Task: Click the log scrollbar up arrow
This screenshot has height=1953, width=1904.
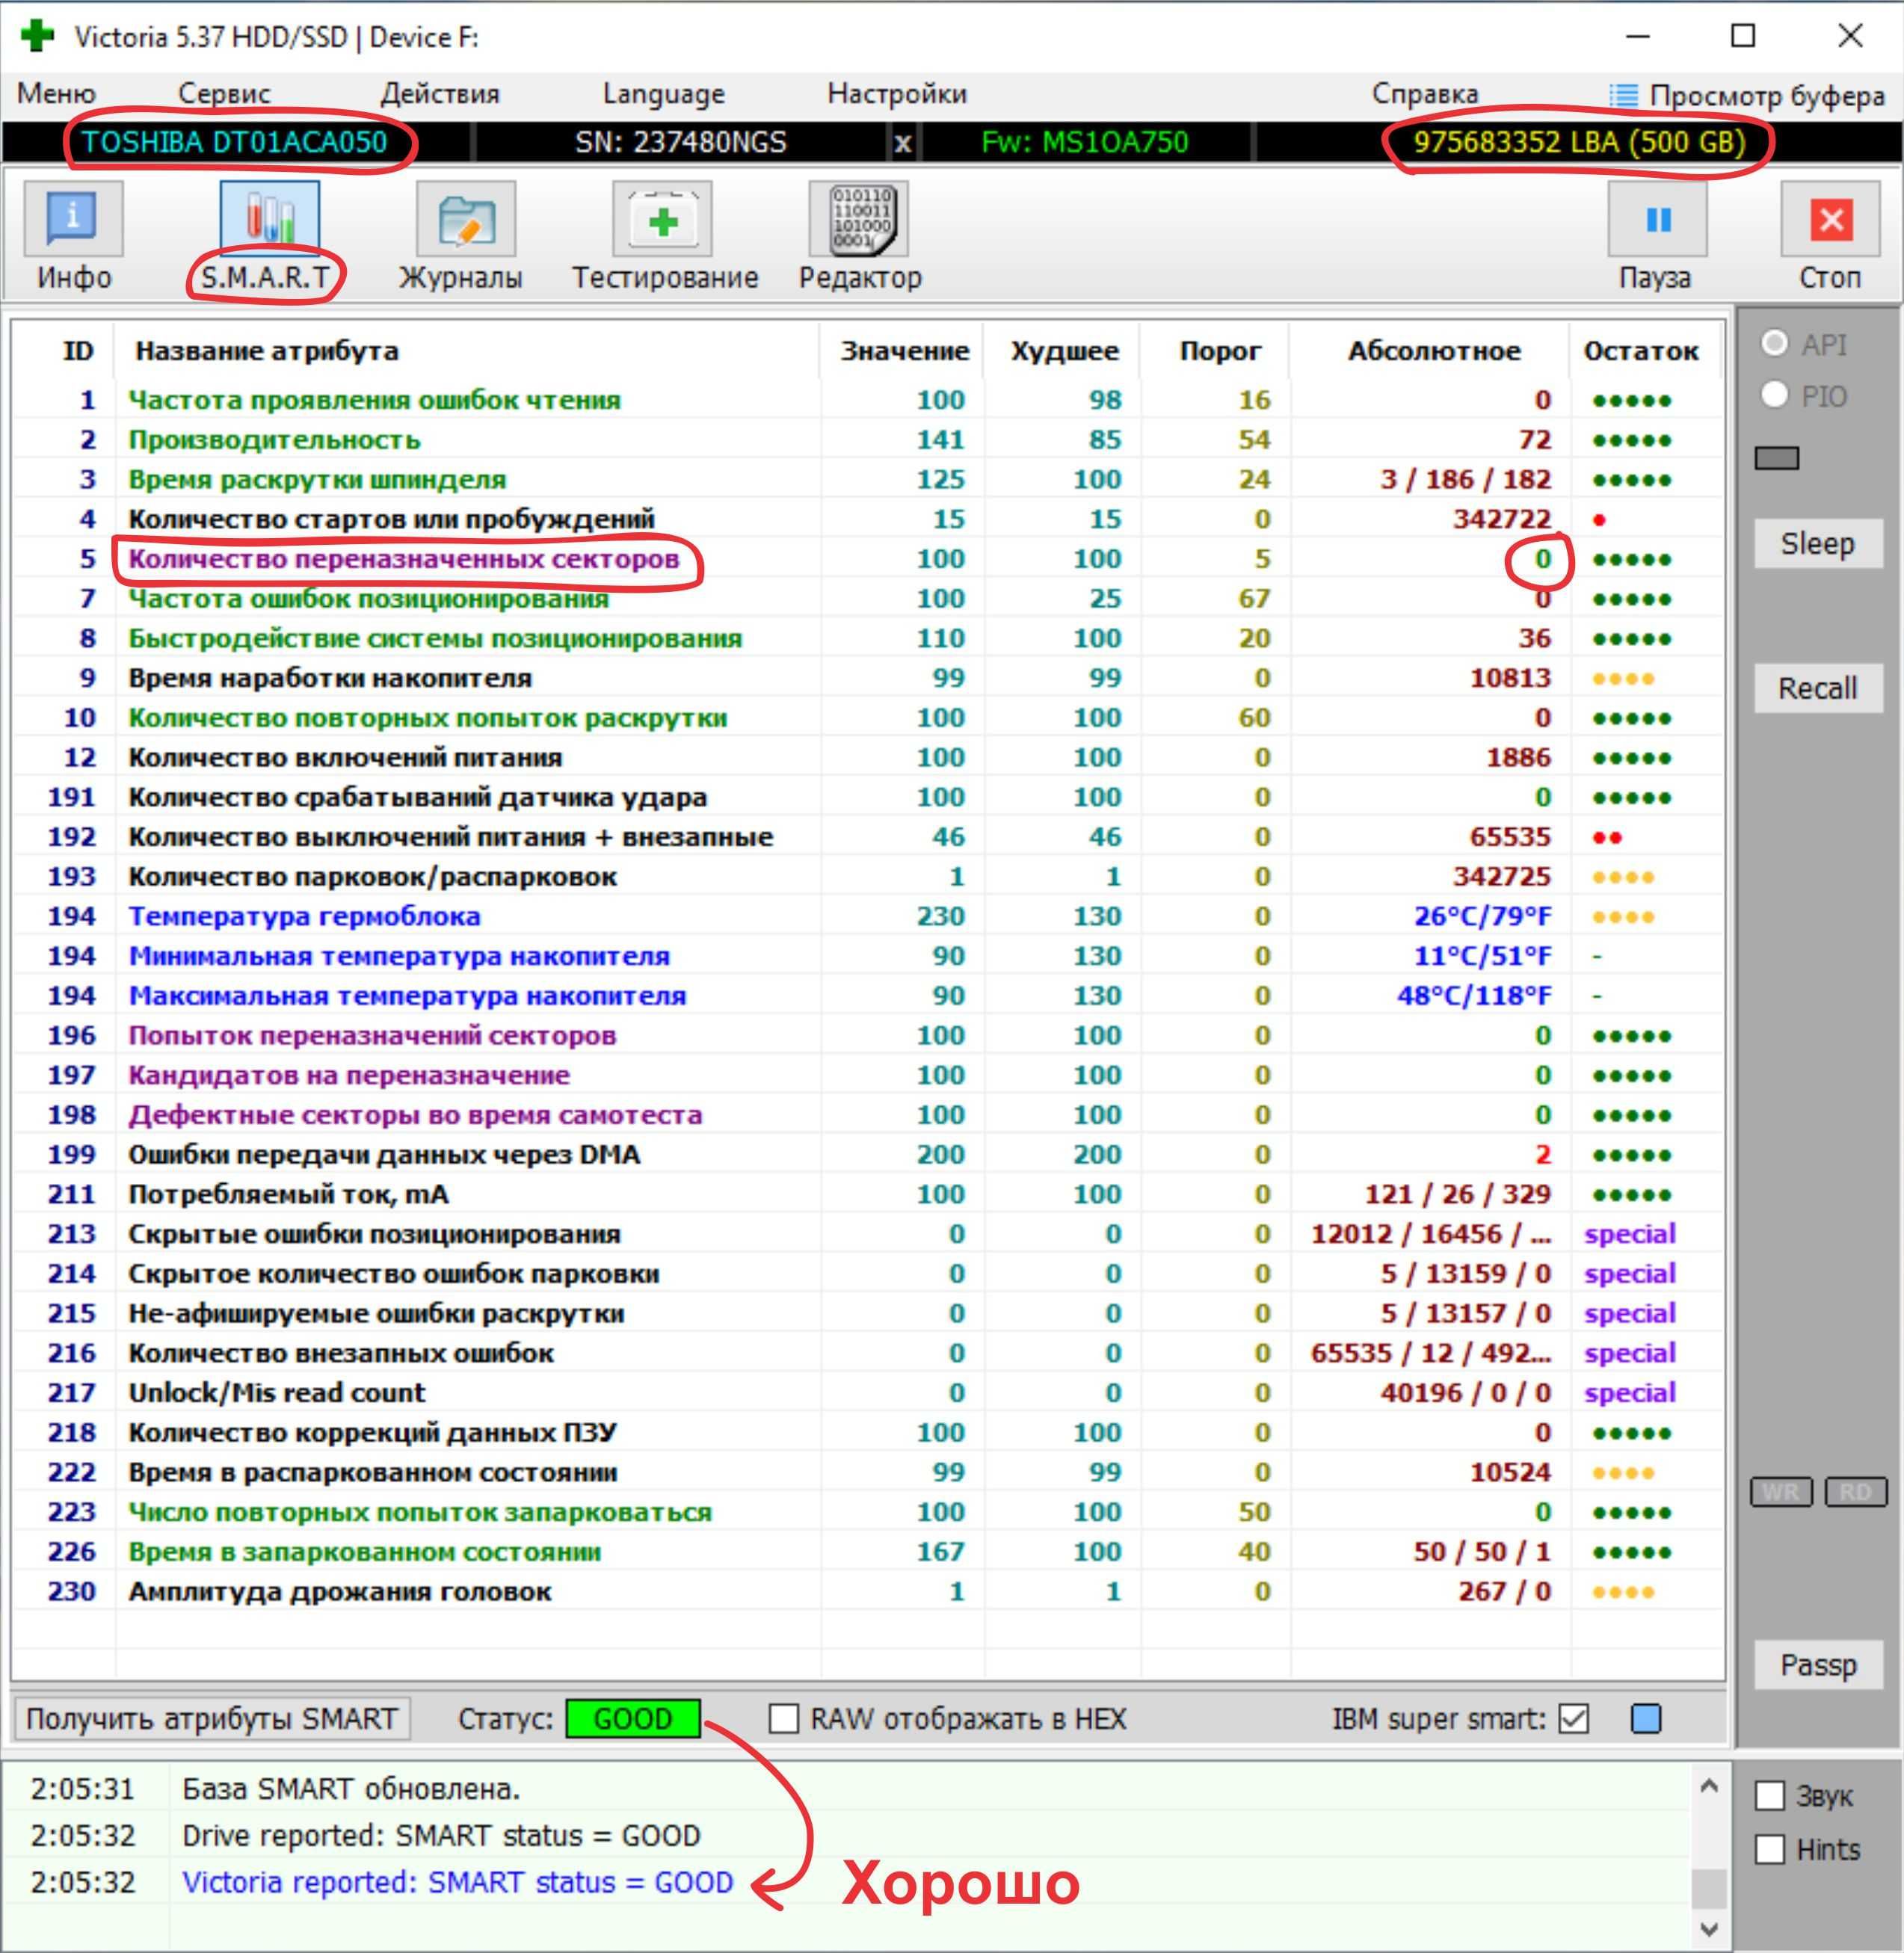Action: coord(1709,1786)
